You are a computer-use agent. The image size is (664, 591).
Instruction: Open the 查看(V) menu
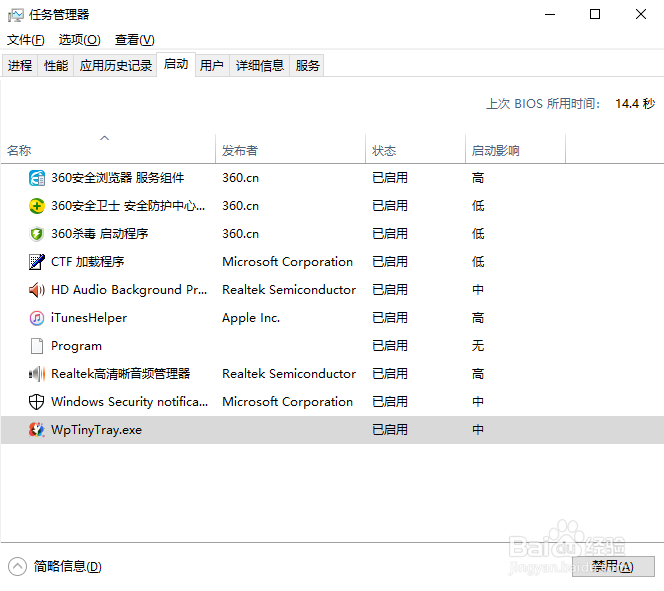point(135,40)
